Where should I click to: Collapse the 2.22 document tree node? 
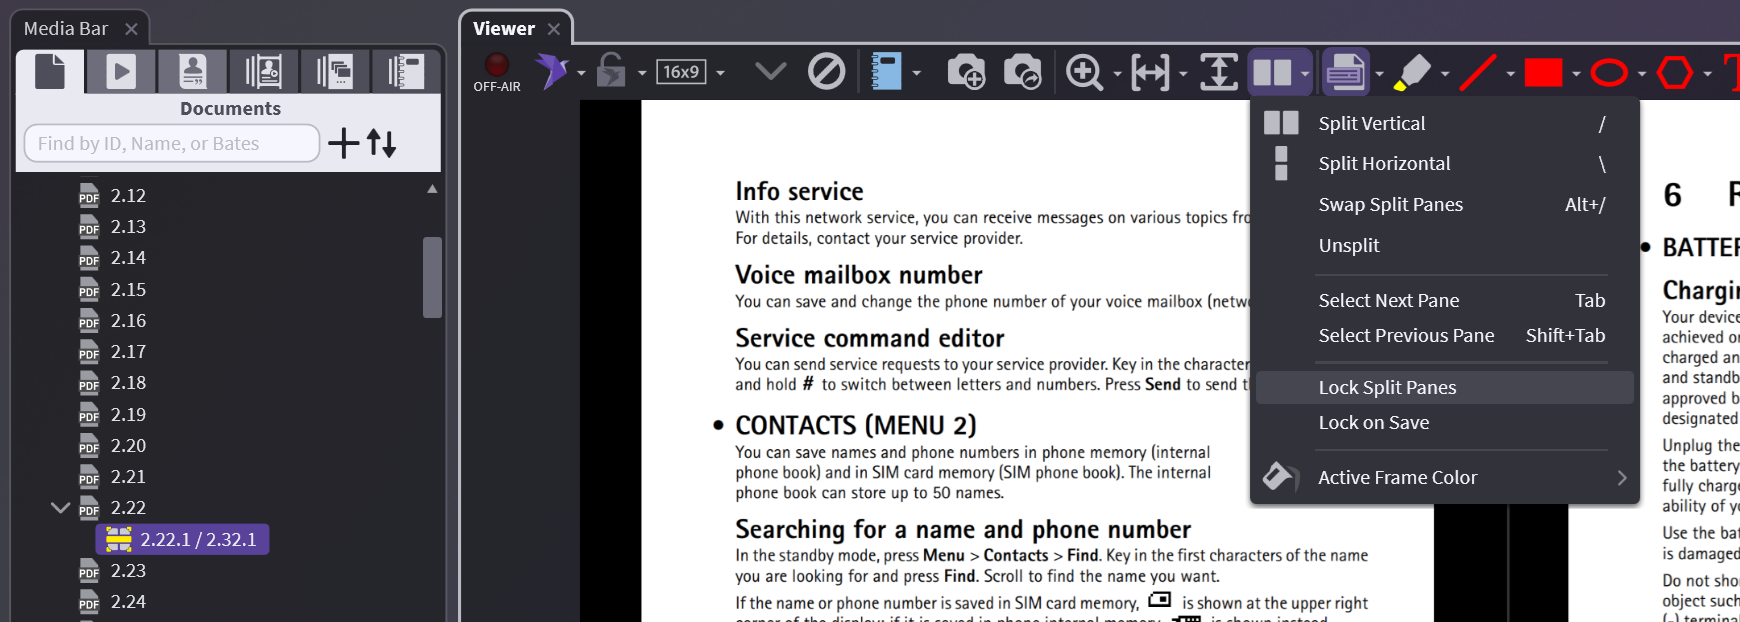60,507
